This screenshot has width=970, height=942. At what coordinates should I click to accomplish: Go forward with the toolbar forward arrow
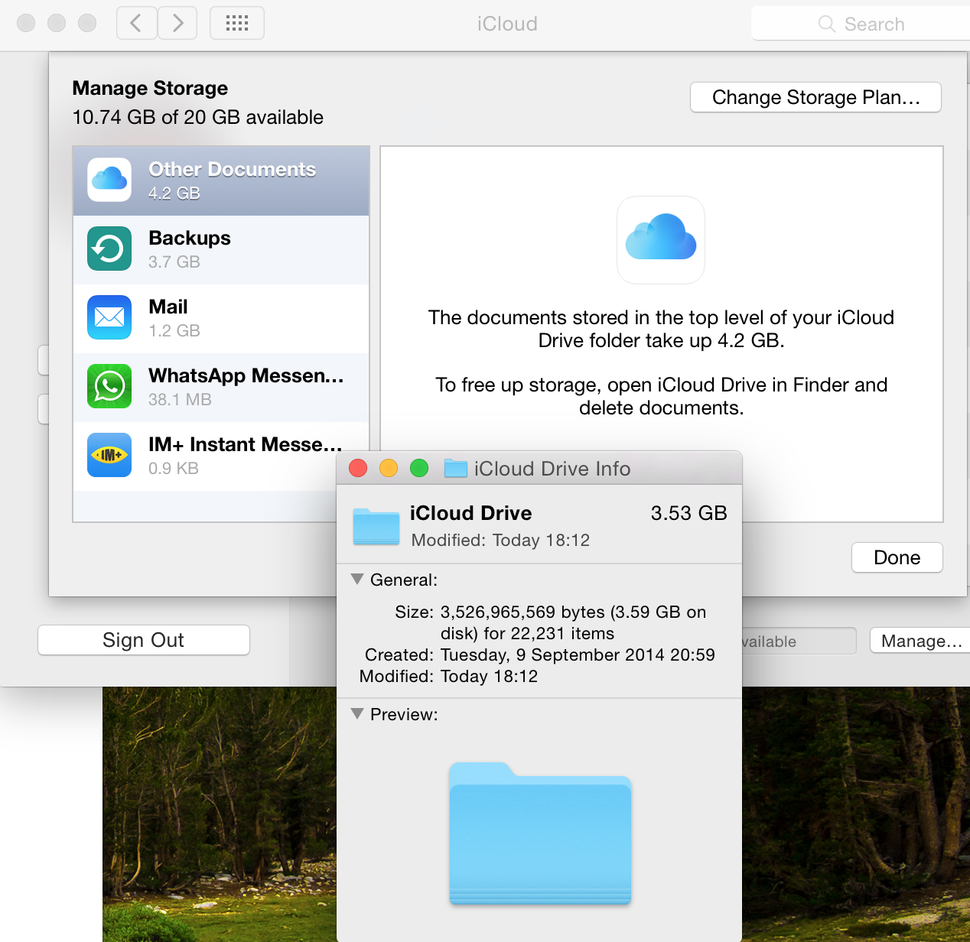pyautogui.click(x=178, y=24)
